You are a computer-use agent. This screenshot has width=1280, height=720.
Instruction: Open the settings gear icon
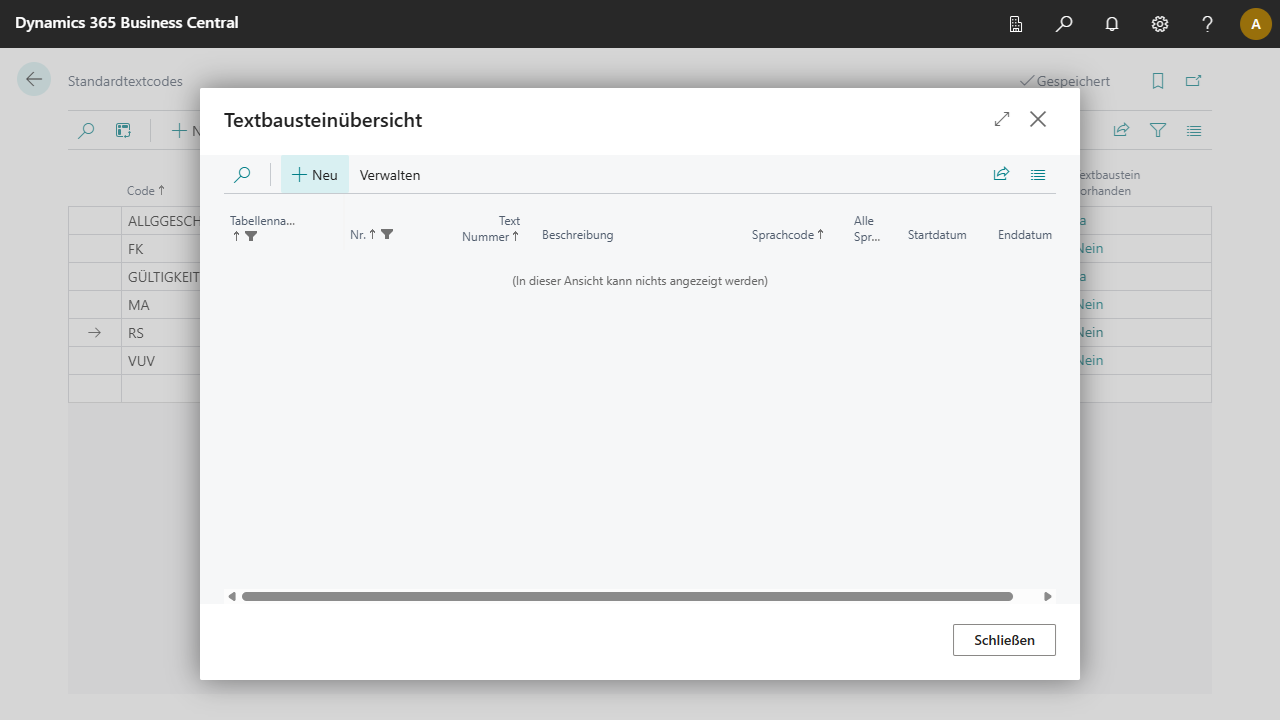pyautogui.click(x=1160, y=24)
